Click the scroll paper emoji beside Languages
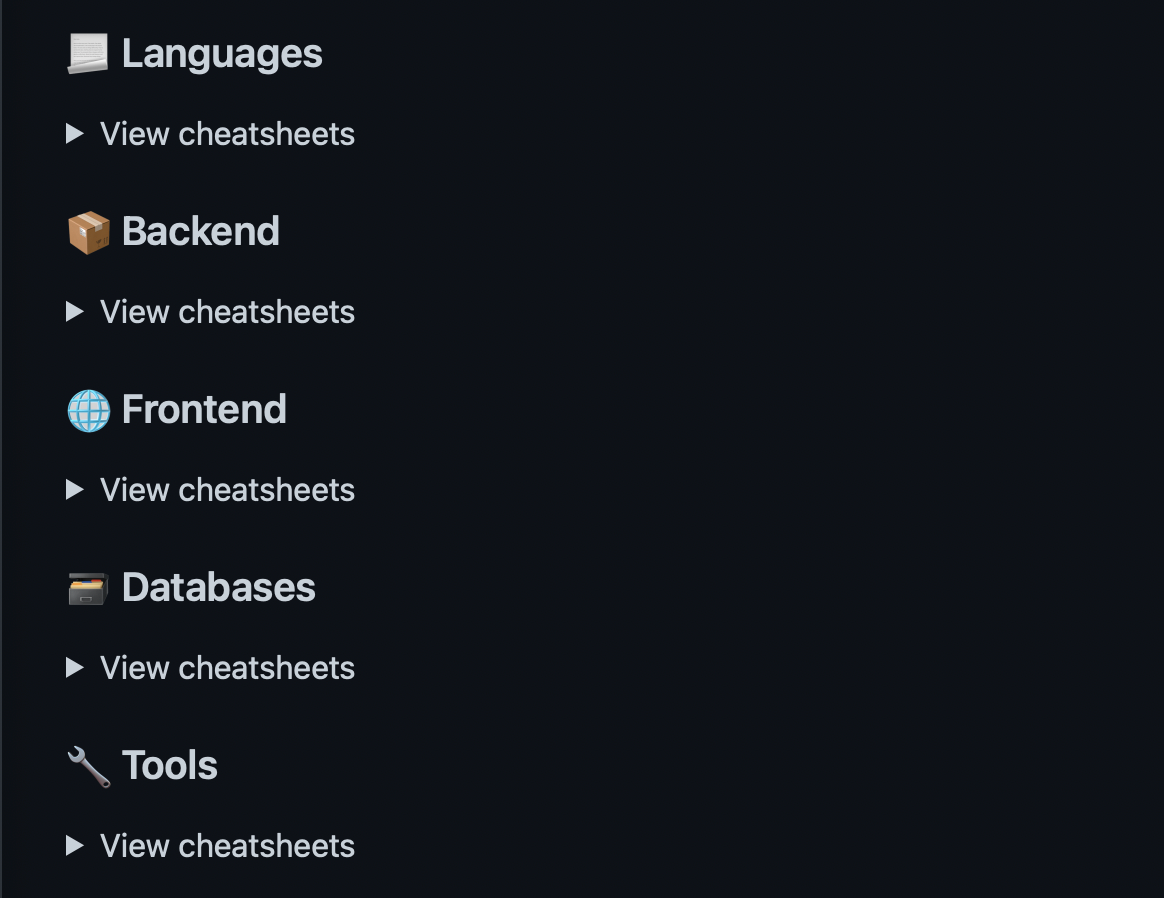 pos(88,54)
